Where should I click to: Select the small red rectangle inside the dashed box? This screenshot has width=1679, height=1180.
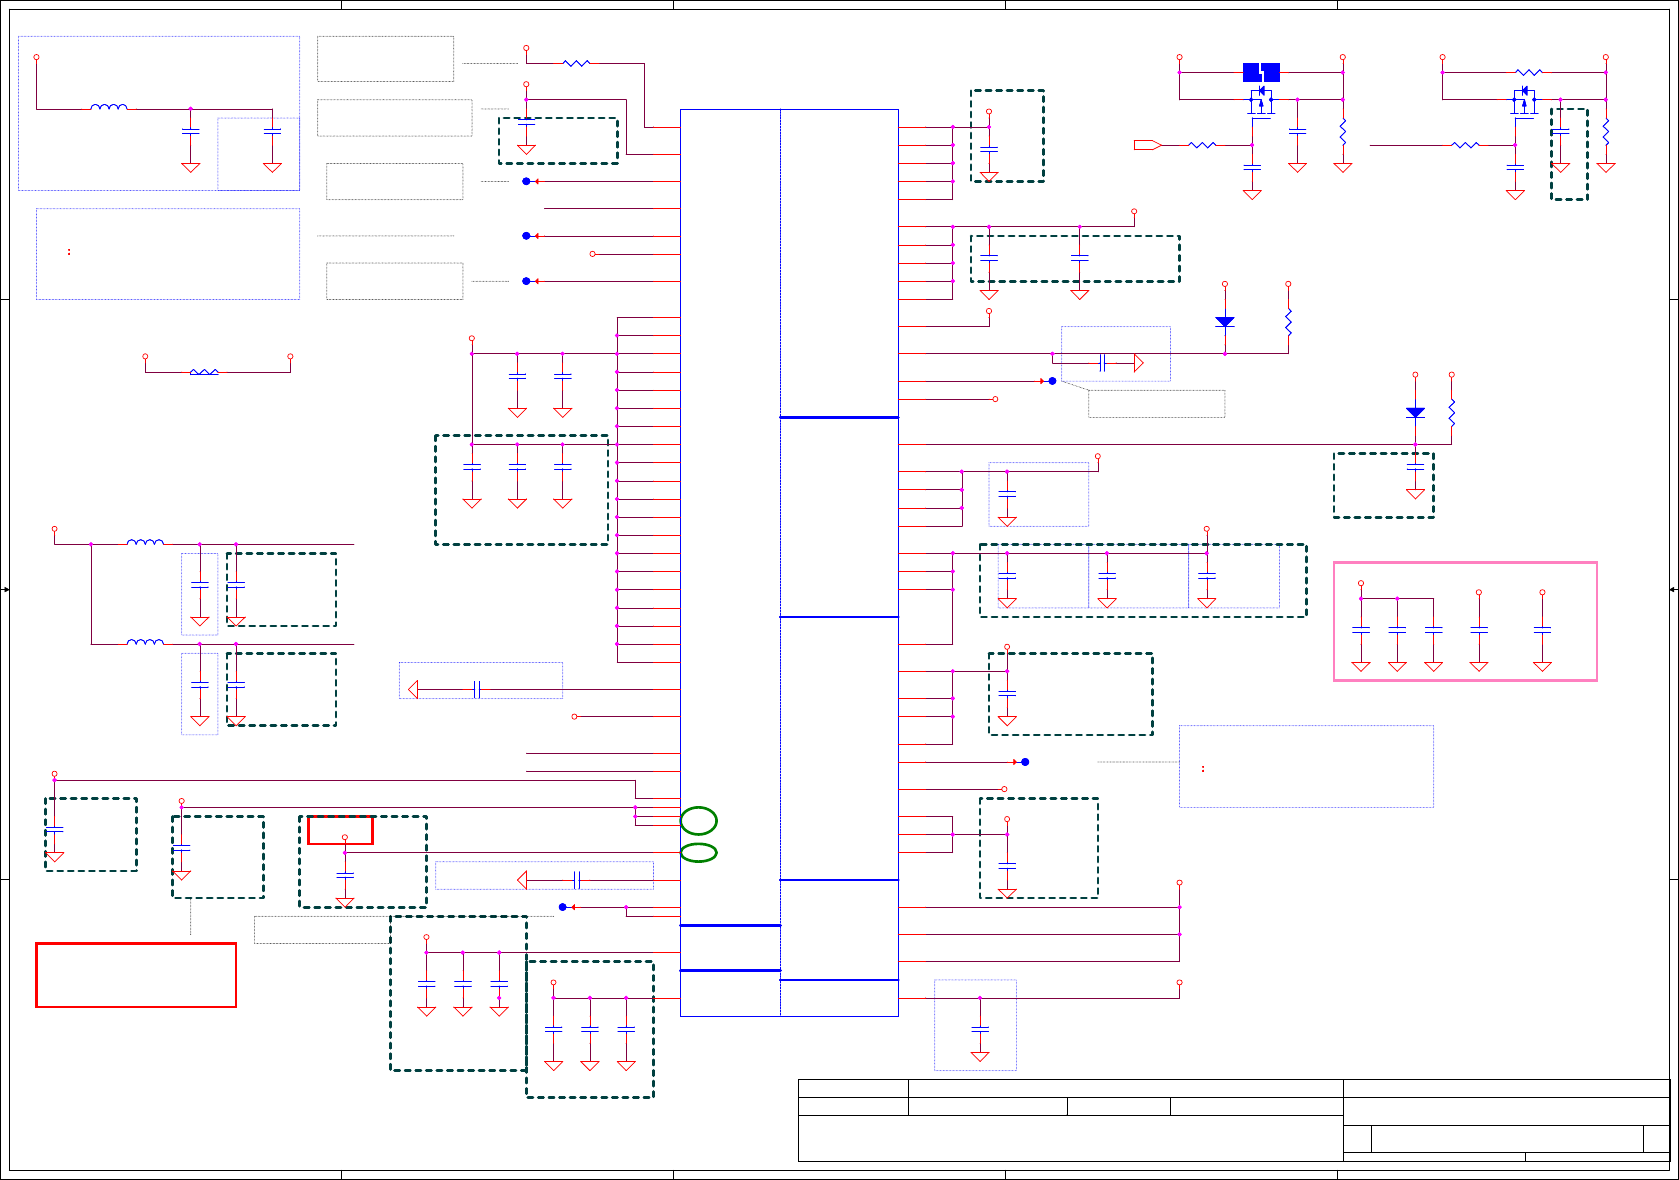point(340,830)
